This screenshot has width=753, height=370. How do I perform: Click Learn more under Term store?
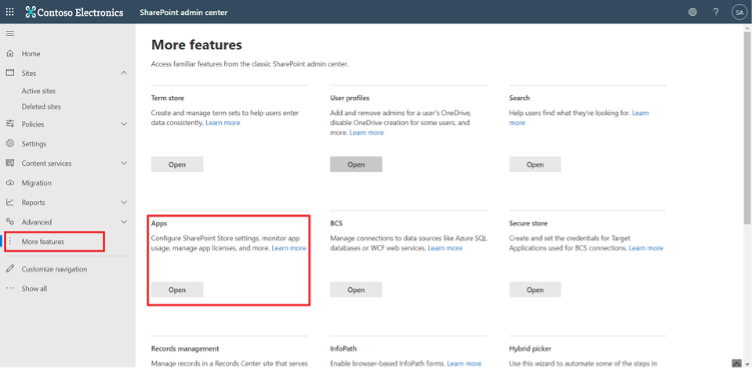(x=223, y=123)
